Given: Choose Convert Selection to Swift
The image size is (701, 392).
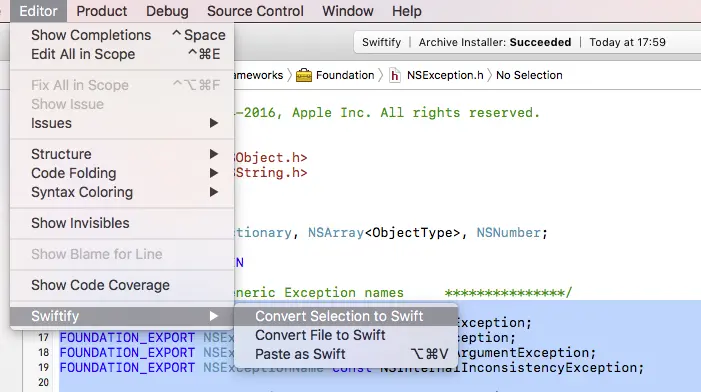Looking at the screenshot, I should (346, 316).
